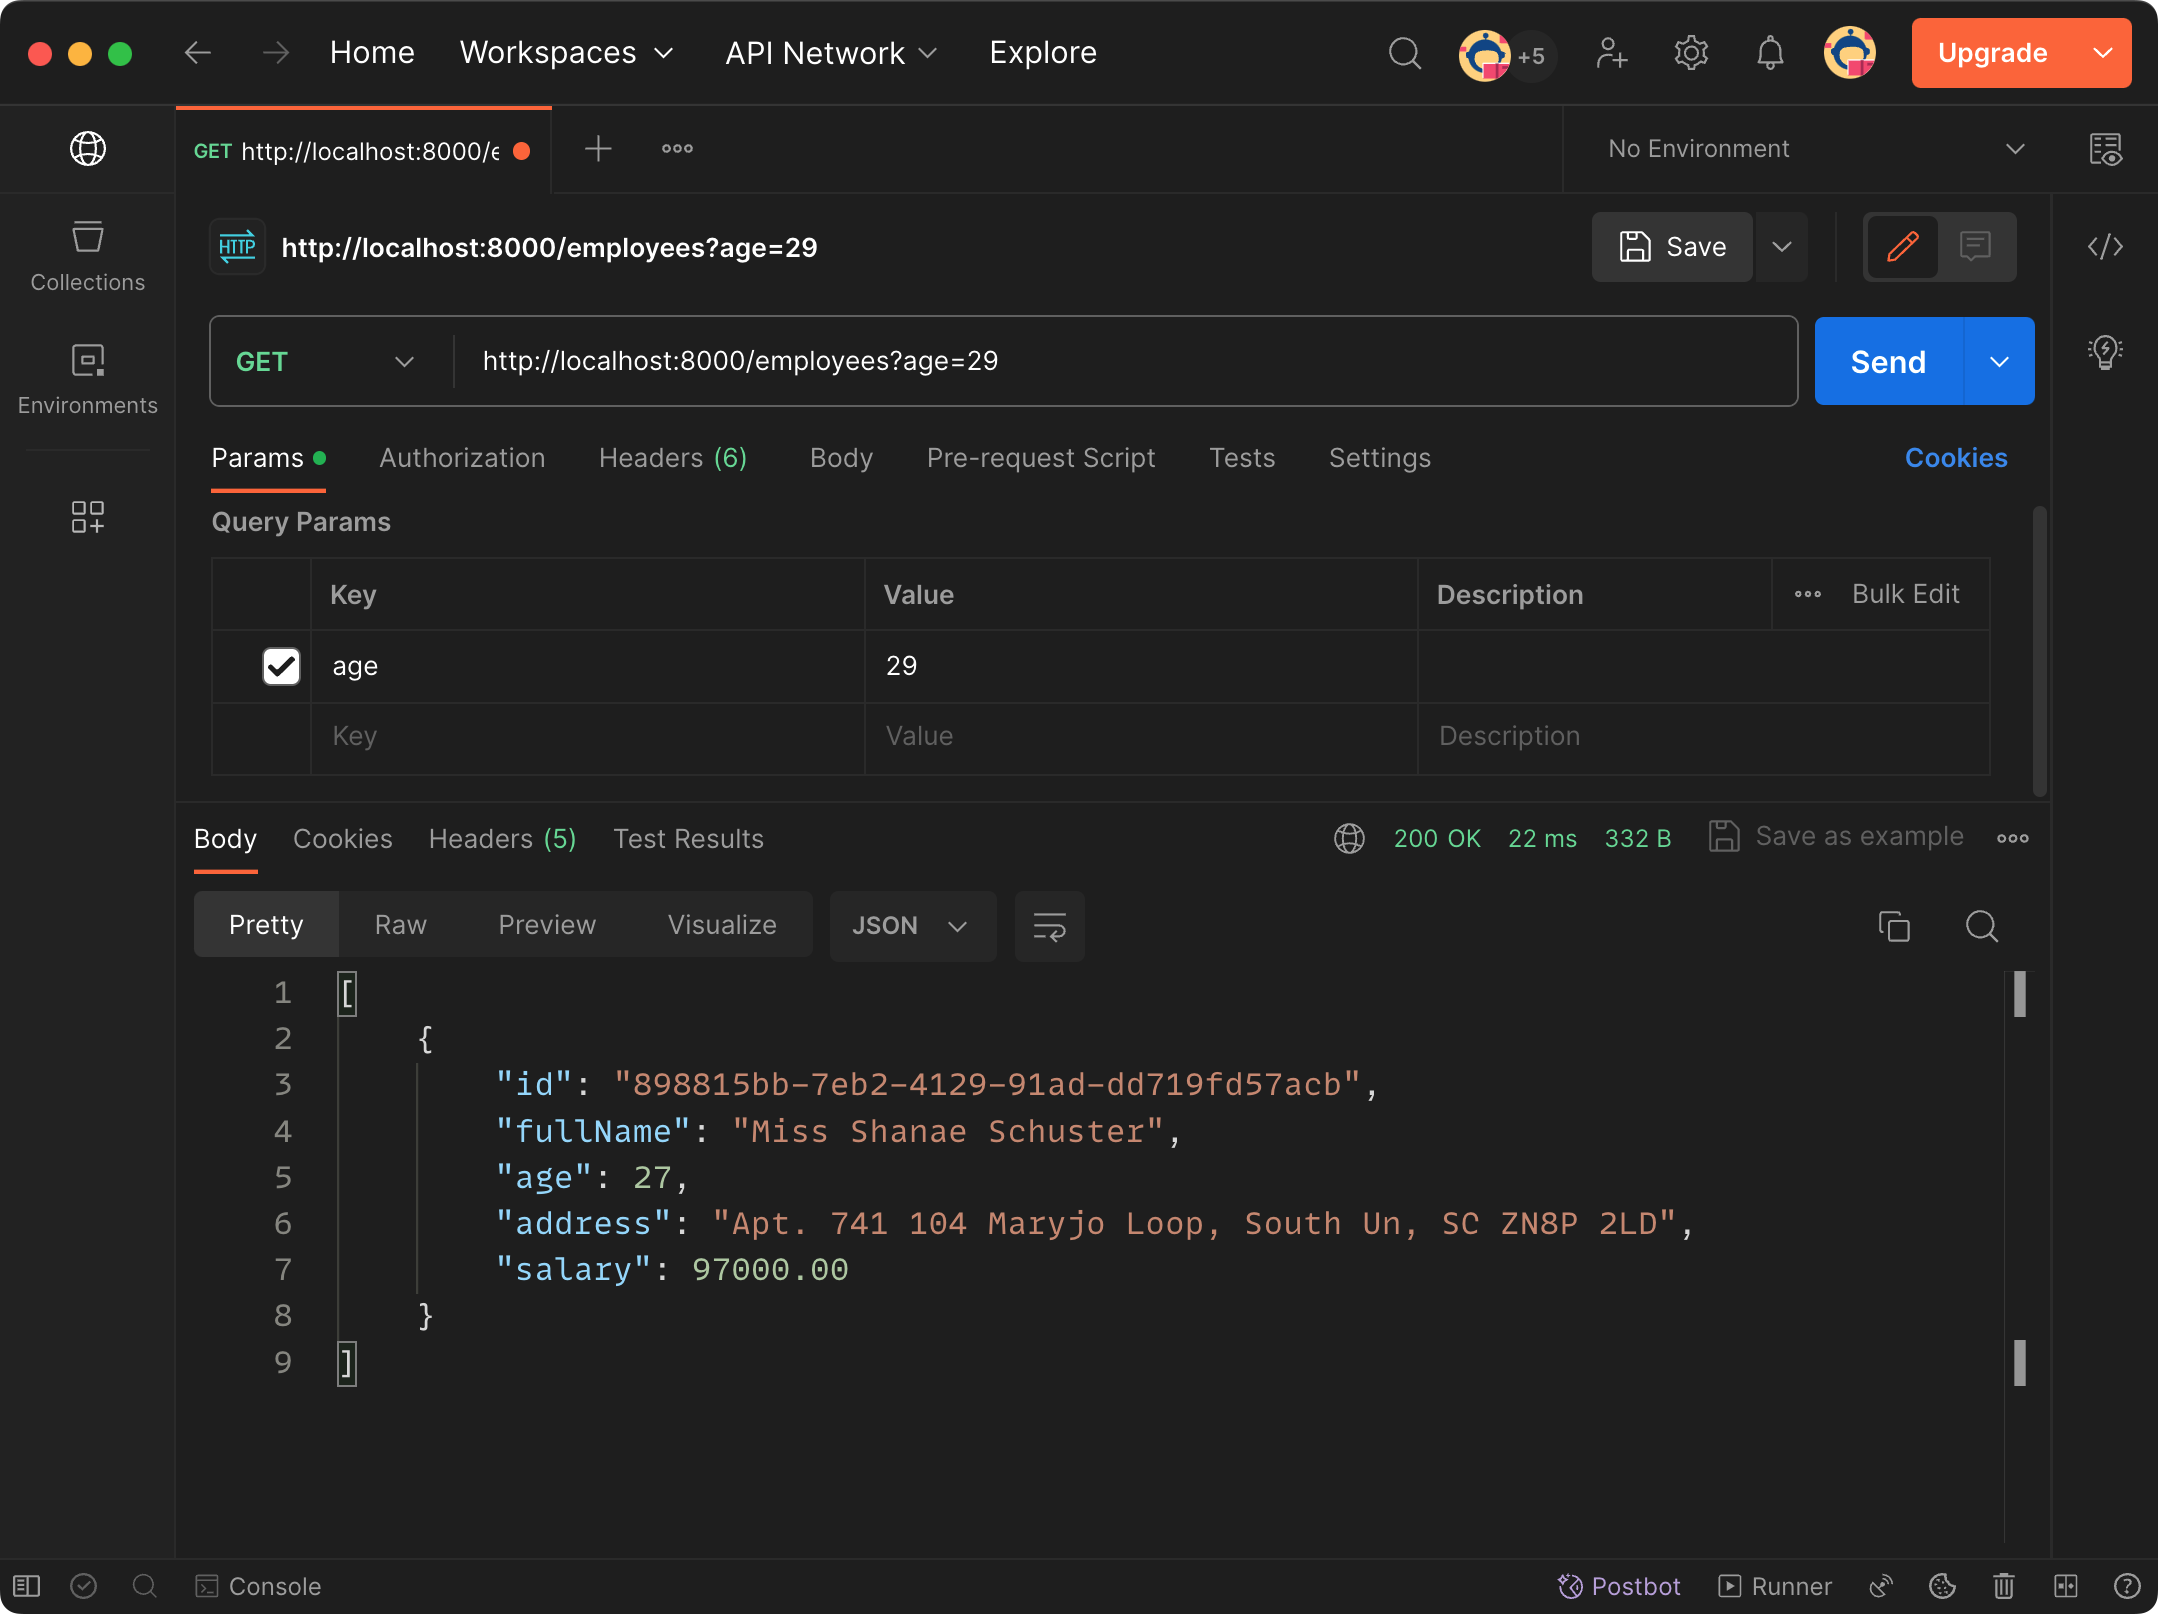Screen dimensions: 2158x1614
Task: Open the JSON format dropdown
Action: [911, 926]
